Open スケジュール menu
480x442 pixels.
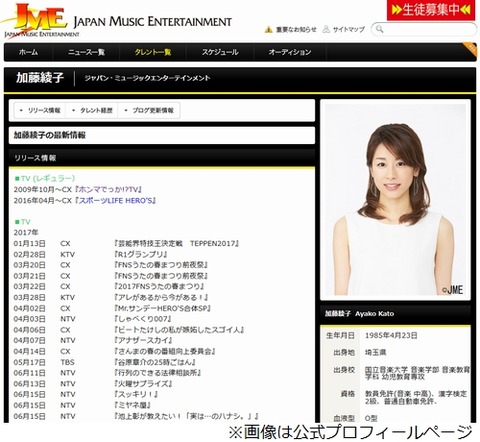coord(220,52)
